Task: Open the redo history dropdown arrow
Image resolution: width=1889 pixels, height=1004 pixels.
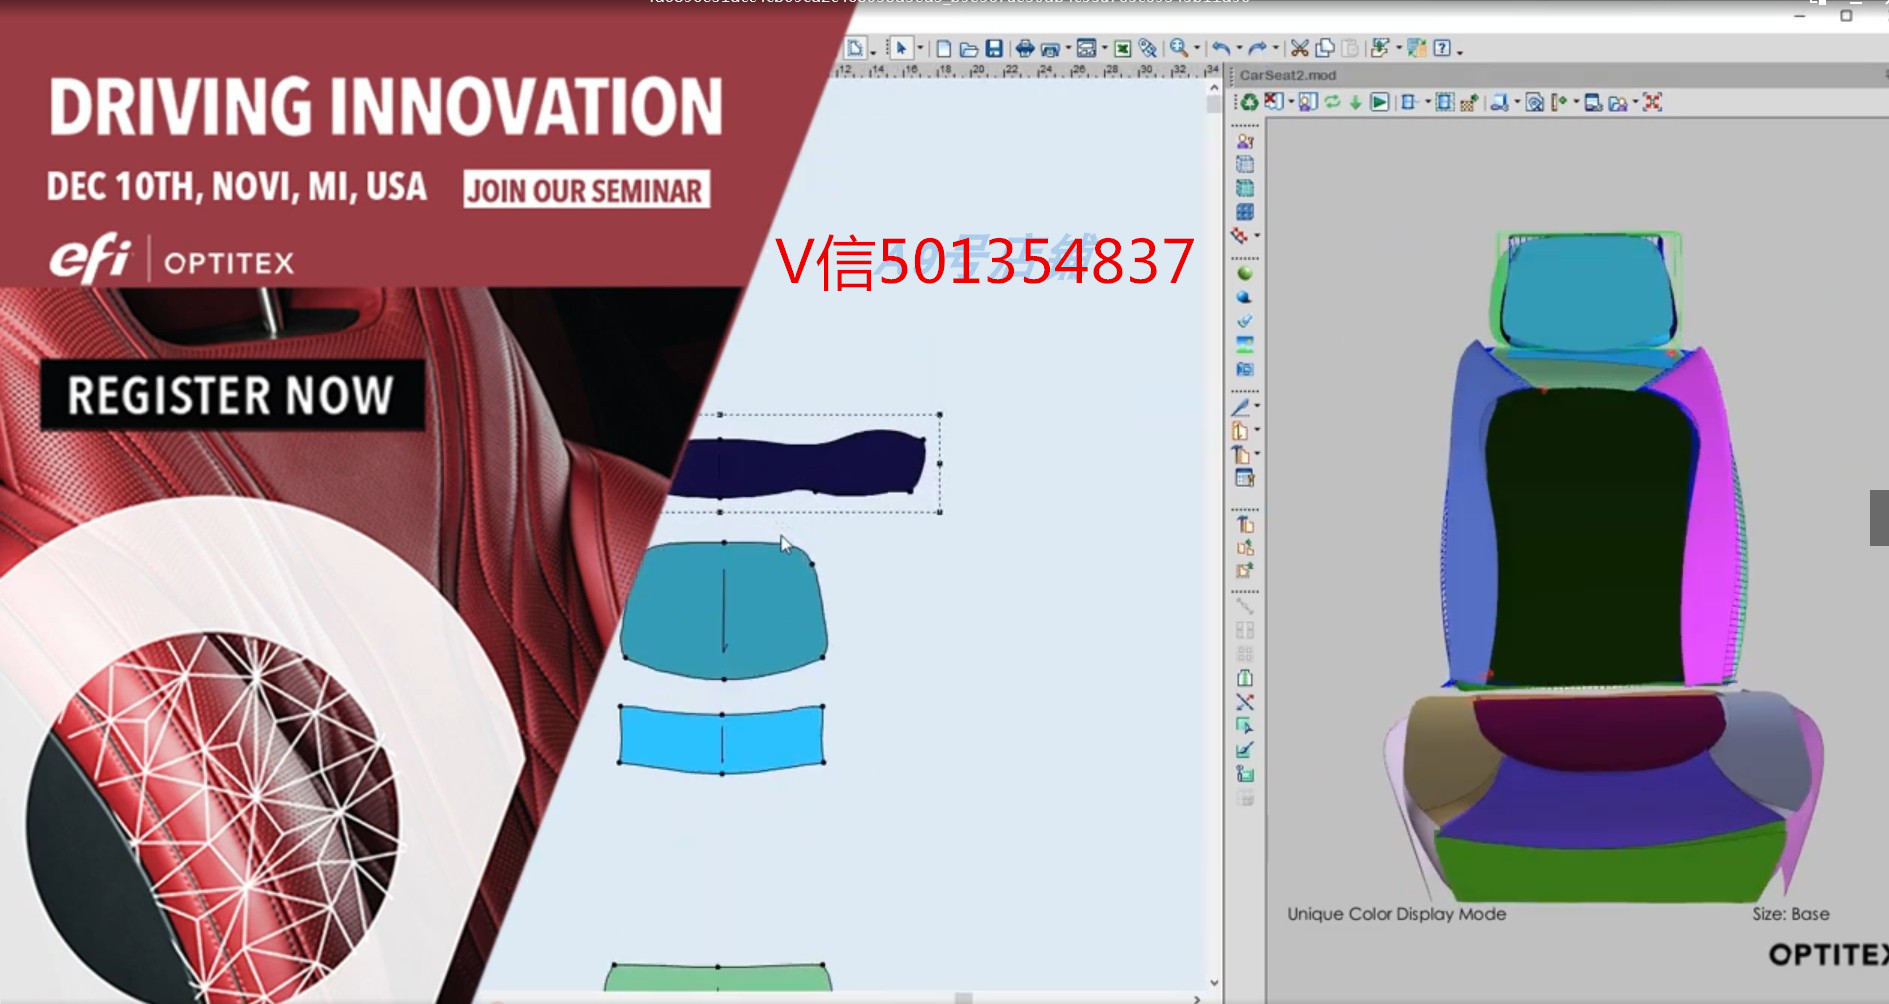Action: pos(1275,49)
